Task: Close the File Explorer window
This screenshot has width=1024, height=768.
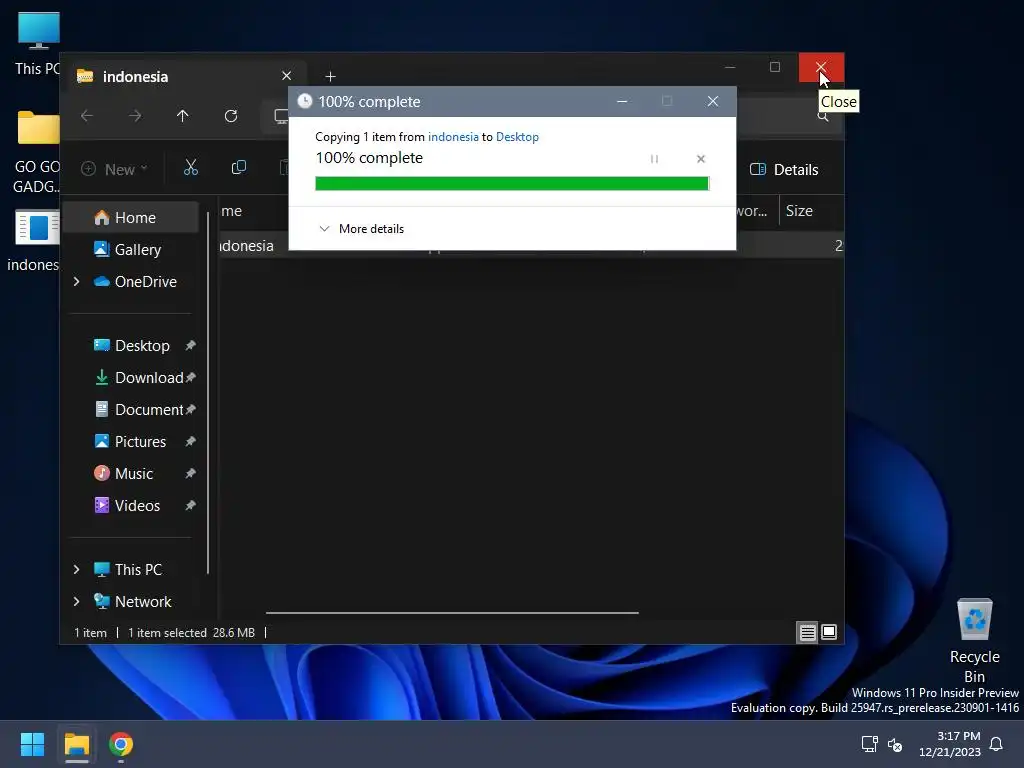Action: pos(821,67)
